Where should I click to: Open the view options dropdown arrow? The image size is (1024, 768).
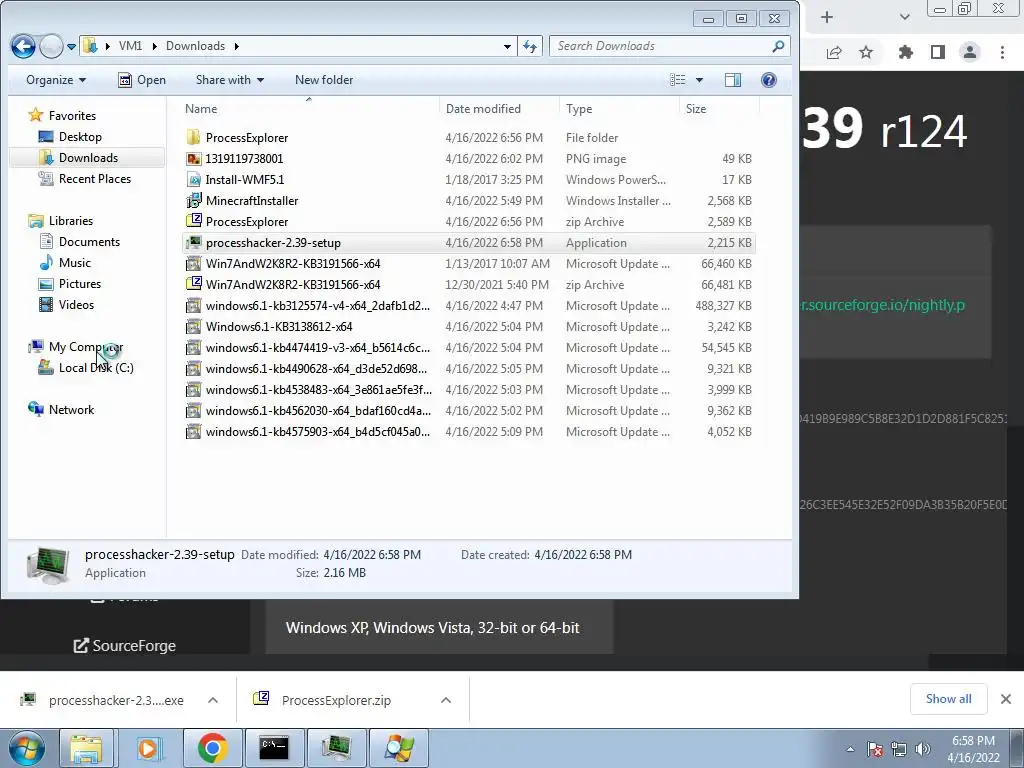coord(699,80)
